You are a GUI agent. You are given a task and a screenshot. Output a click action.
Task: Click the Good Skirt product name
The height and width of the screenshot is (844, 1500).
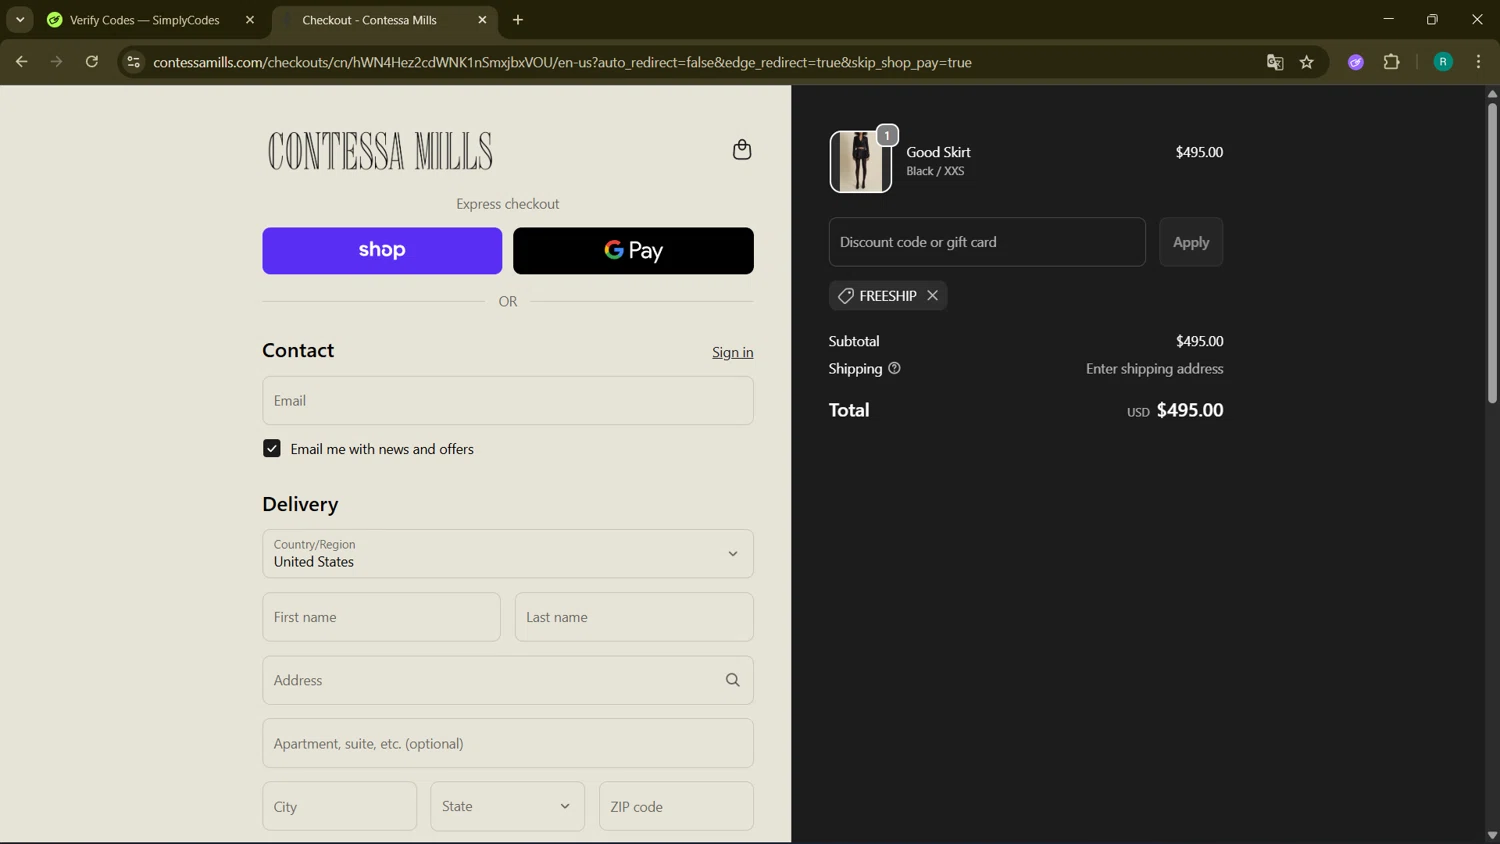tap(938, 152)
